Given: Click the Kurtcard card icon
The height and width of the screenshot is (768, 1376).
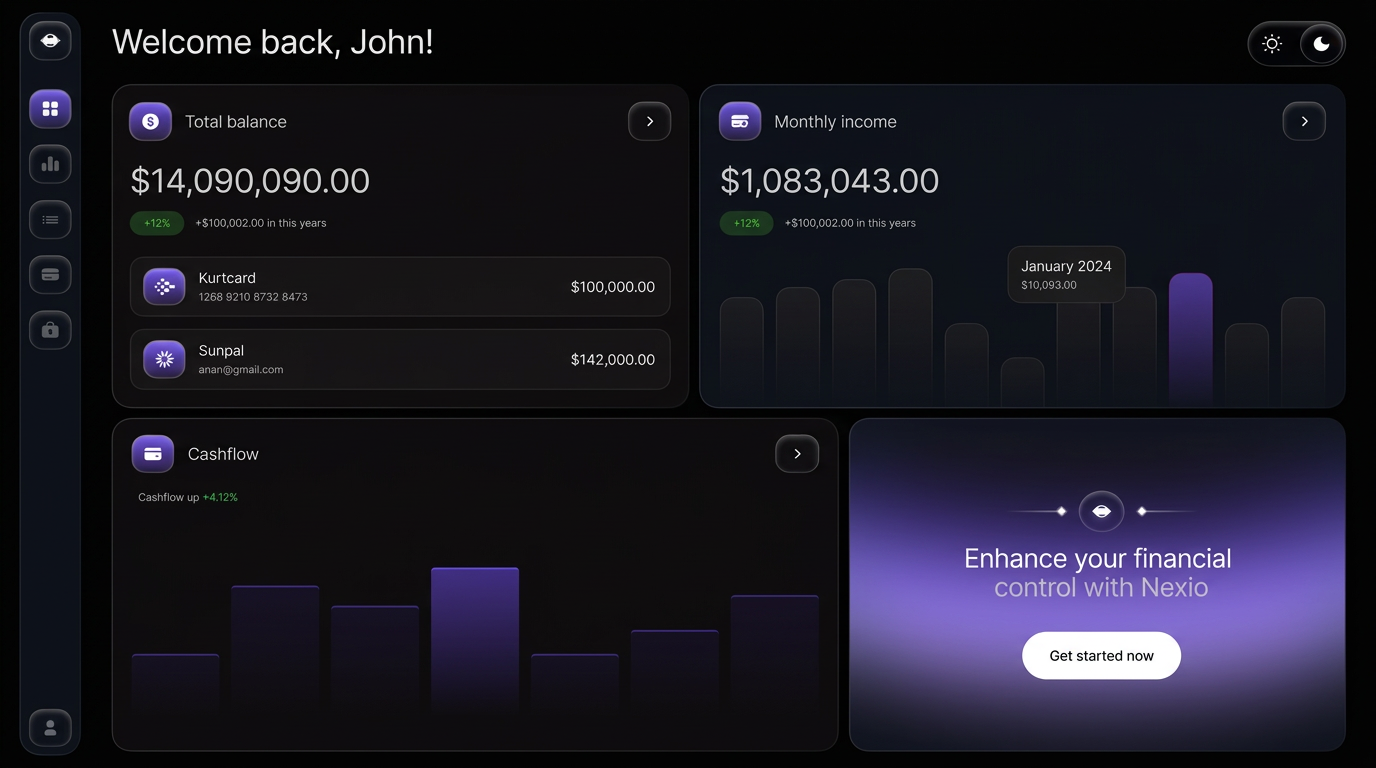Looking at the screenshot, I should click(x=164, y=286).
